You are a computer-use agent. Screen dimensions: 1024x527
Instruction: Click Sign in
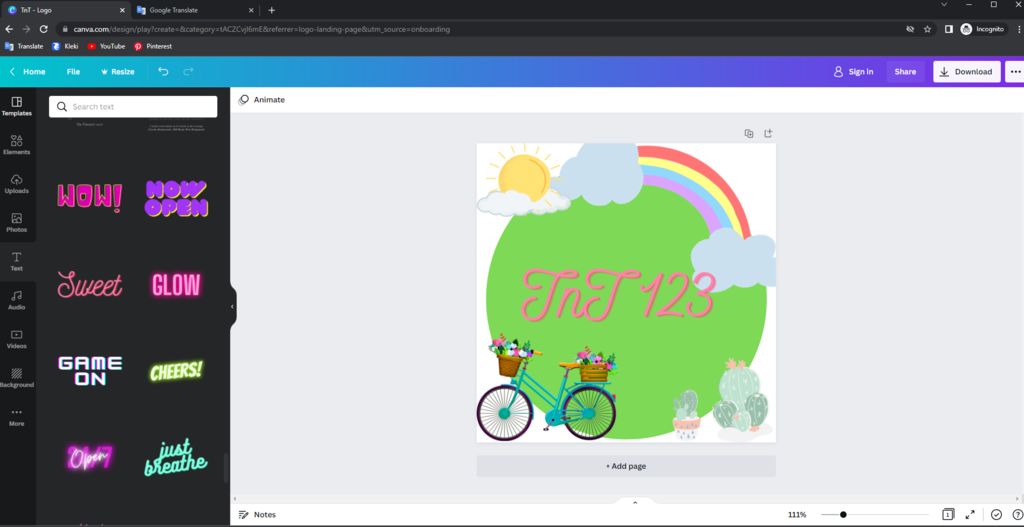pyautogui.click(x=854, y=72)
